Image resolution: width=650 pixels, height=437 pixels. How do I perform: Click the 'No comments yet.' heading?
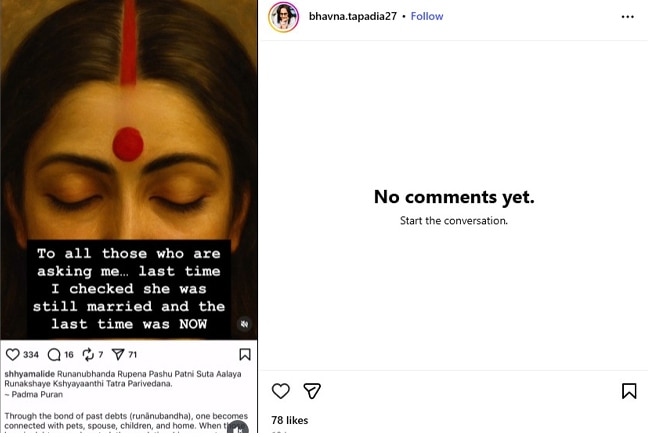(x=454, y=197)
